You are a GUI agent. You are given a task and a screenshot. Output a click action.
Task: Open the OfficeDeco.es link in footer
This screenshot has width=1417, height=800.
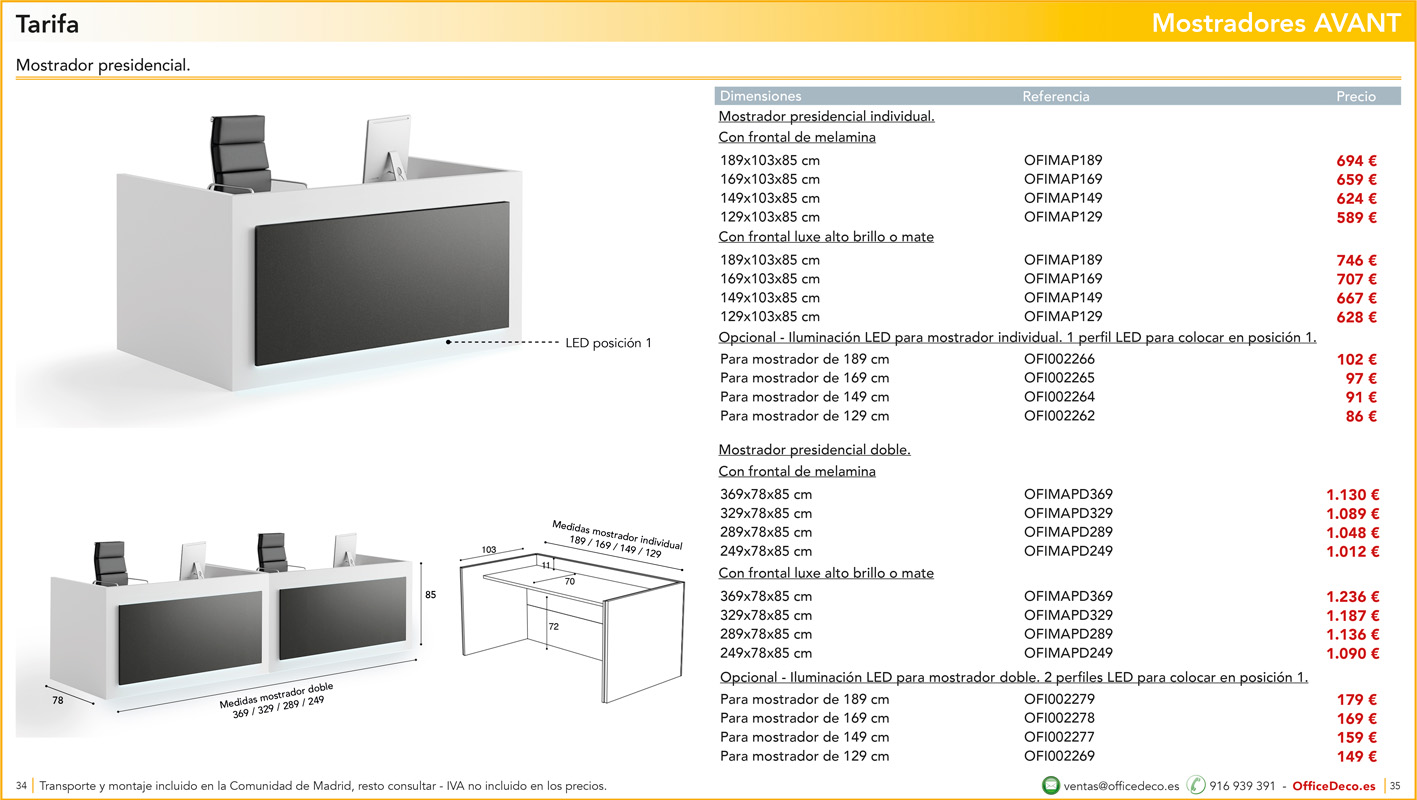click(x=1334, y=786)
